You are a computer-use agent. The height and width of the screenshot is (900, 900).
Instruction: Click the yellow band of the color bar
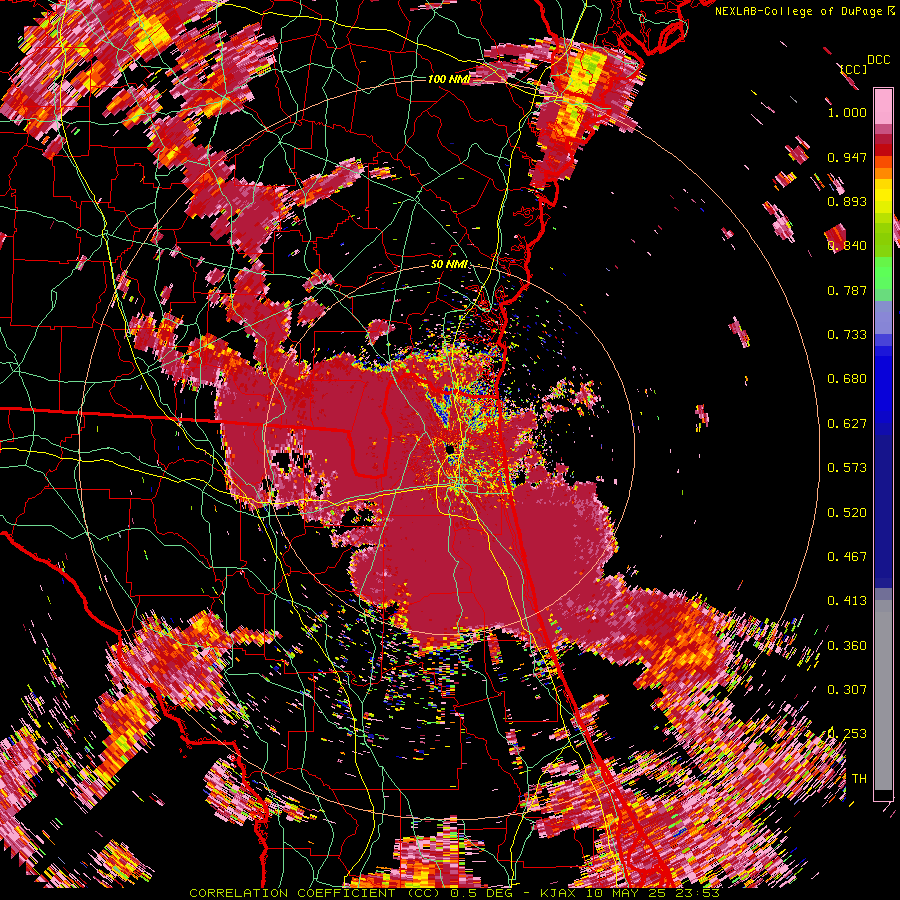pos(883,197)
